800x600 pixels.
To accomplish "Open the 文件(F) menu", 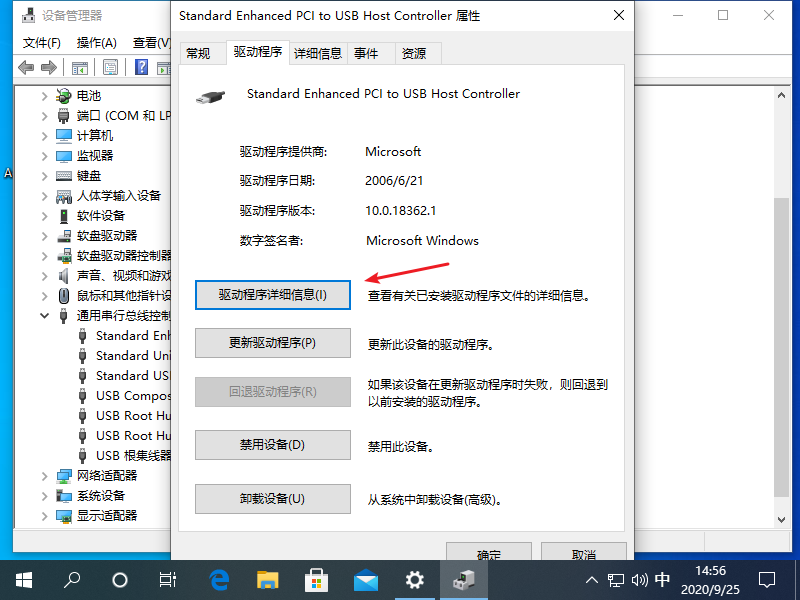I will click(x=40, y=43).
